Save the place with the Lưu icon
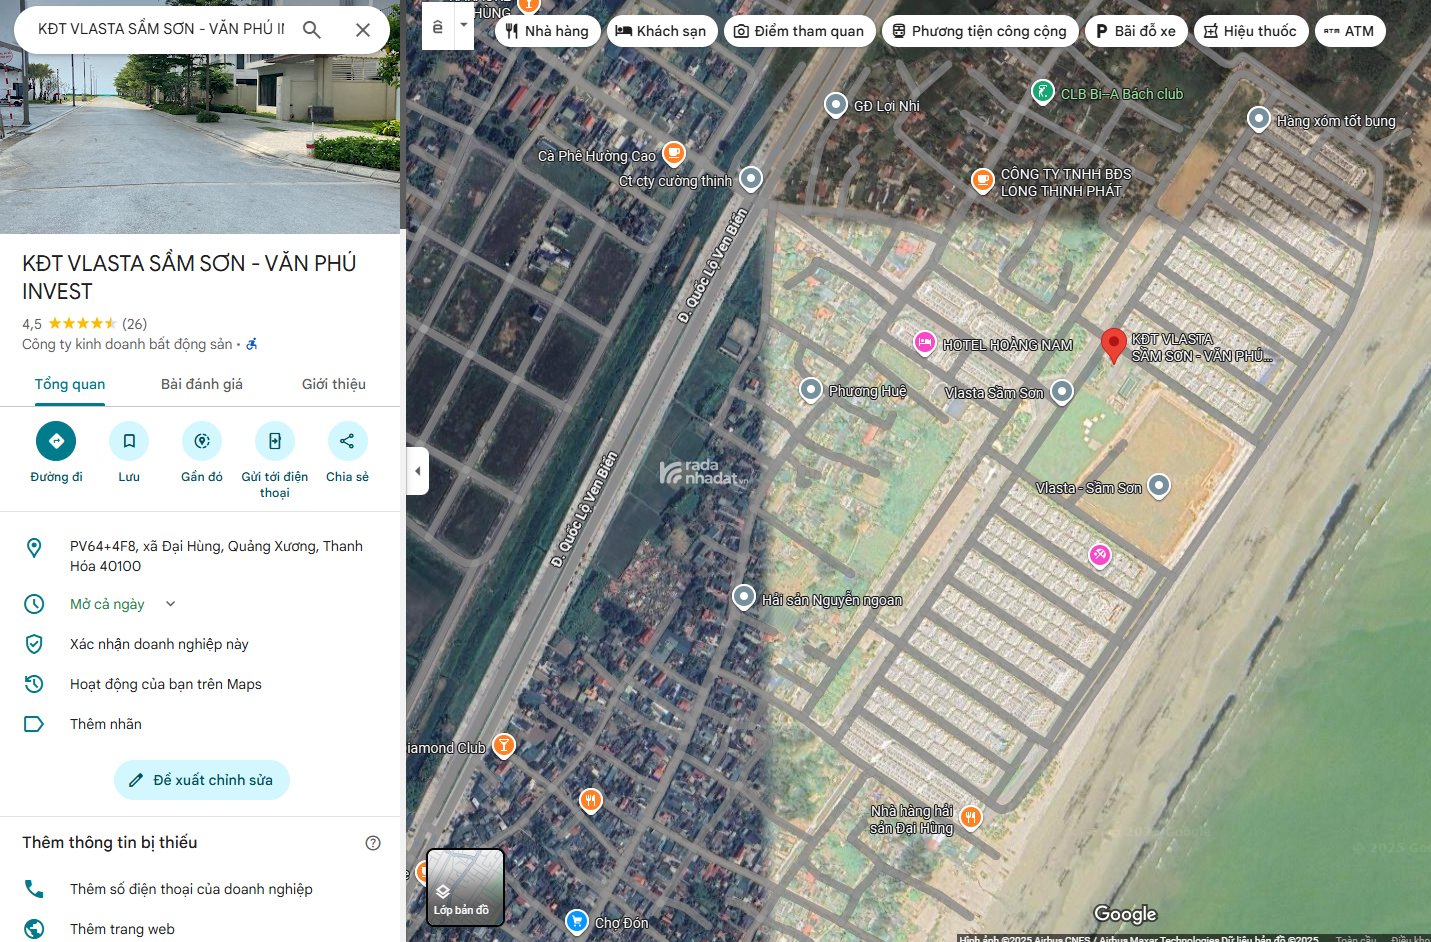Screen dimensions: 1431x942 [x=129, y=441]
